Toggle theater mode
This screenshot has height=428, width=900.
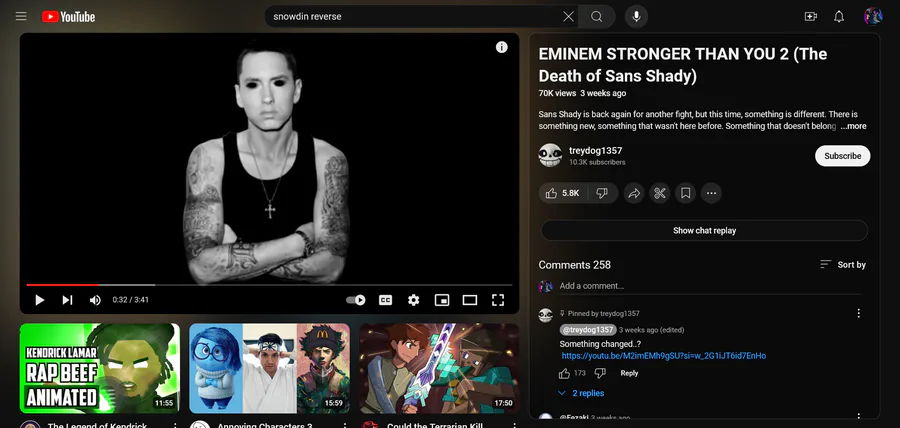470,299
